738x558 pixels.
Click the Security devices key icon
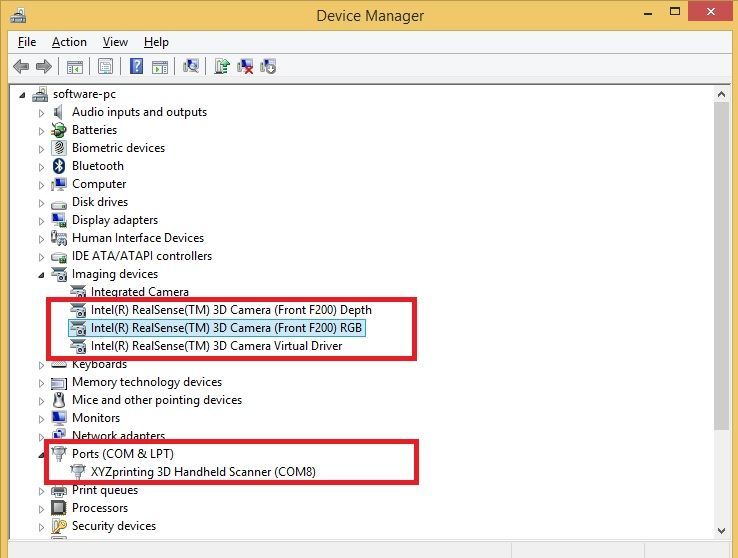coord(59,526)
